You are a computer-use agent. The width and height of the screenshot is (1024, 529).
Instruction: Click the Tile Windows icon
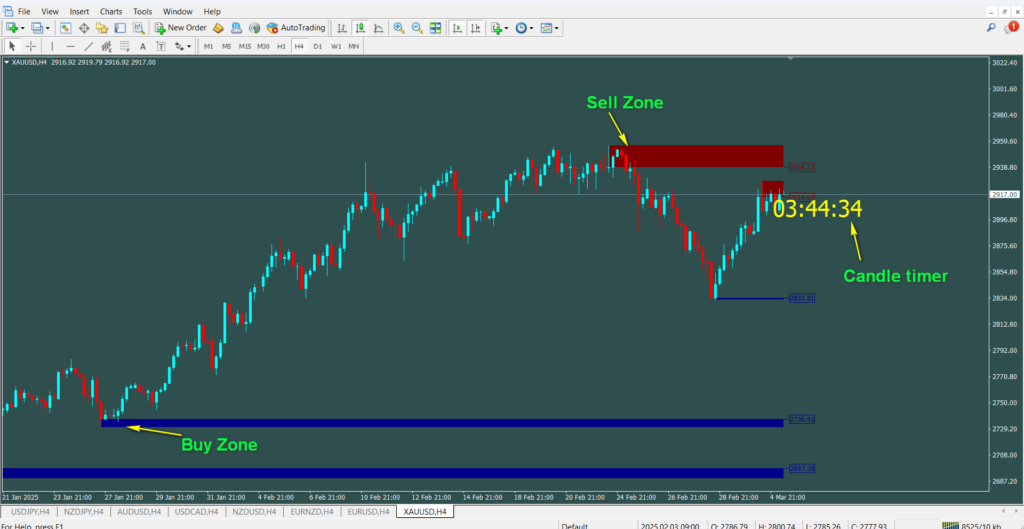point(436,28)
